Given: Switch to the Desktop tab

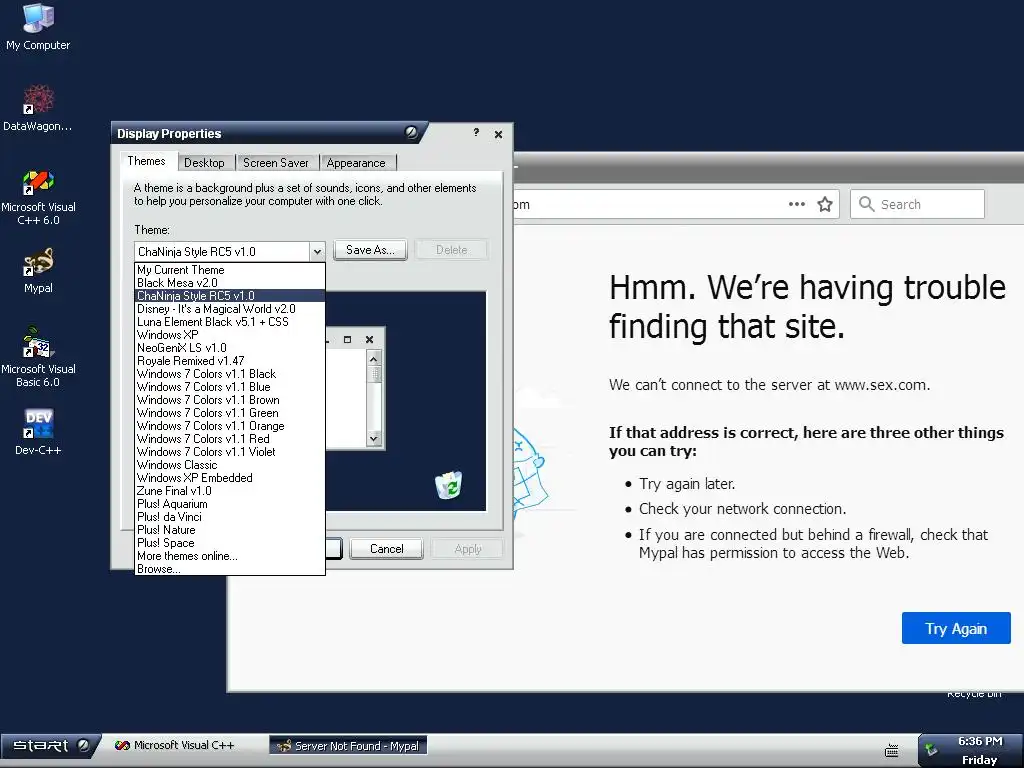Looking at the screenshot, I should [x=204, y=163].
